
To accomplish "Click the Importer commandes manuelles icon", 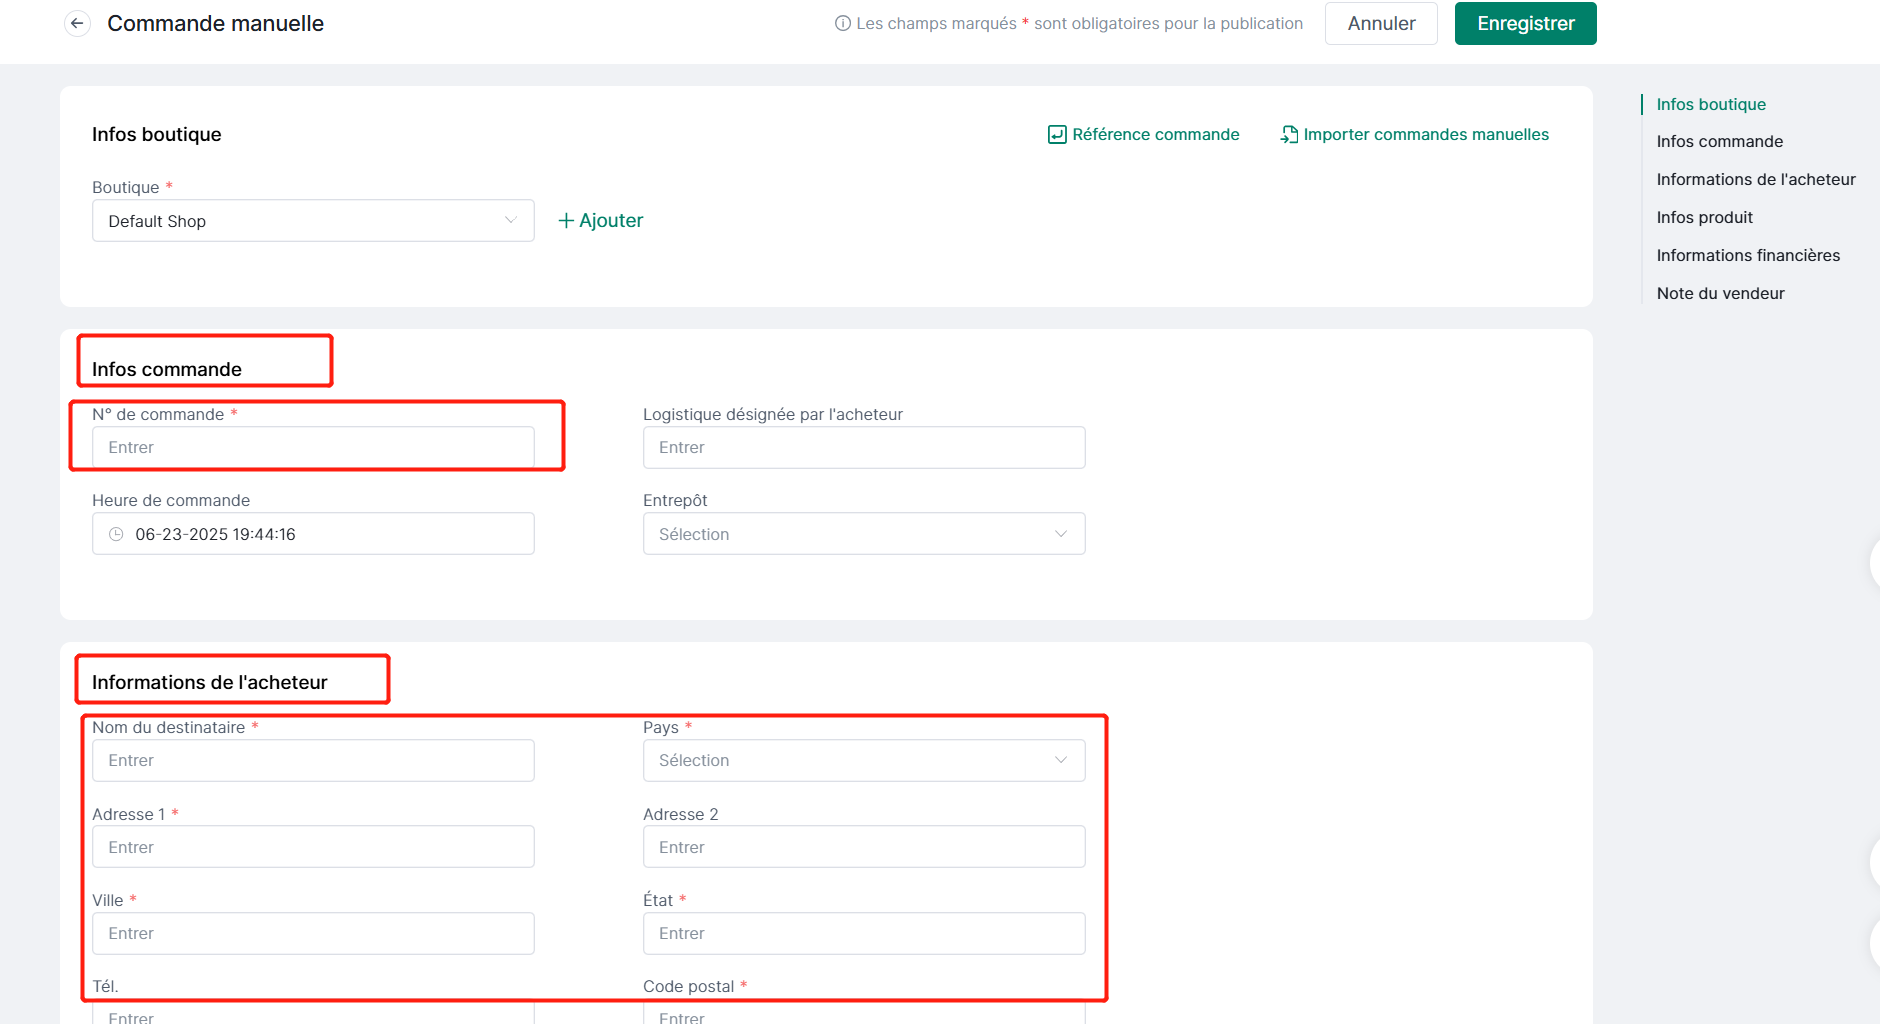I will pyautogui.click(x=1289, y=134).
